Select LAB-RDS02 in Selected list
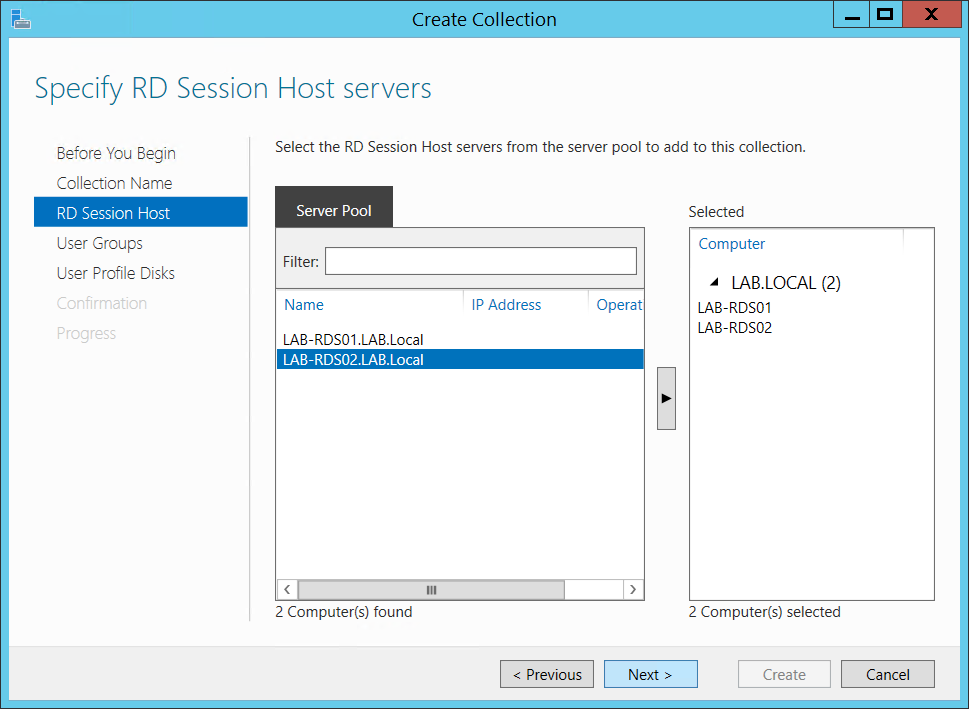Image resolution: width=969 pixels, height=709 pixels. click(x=734, y=328)
